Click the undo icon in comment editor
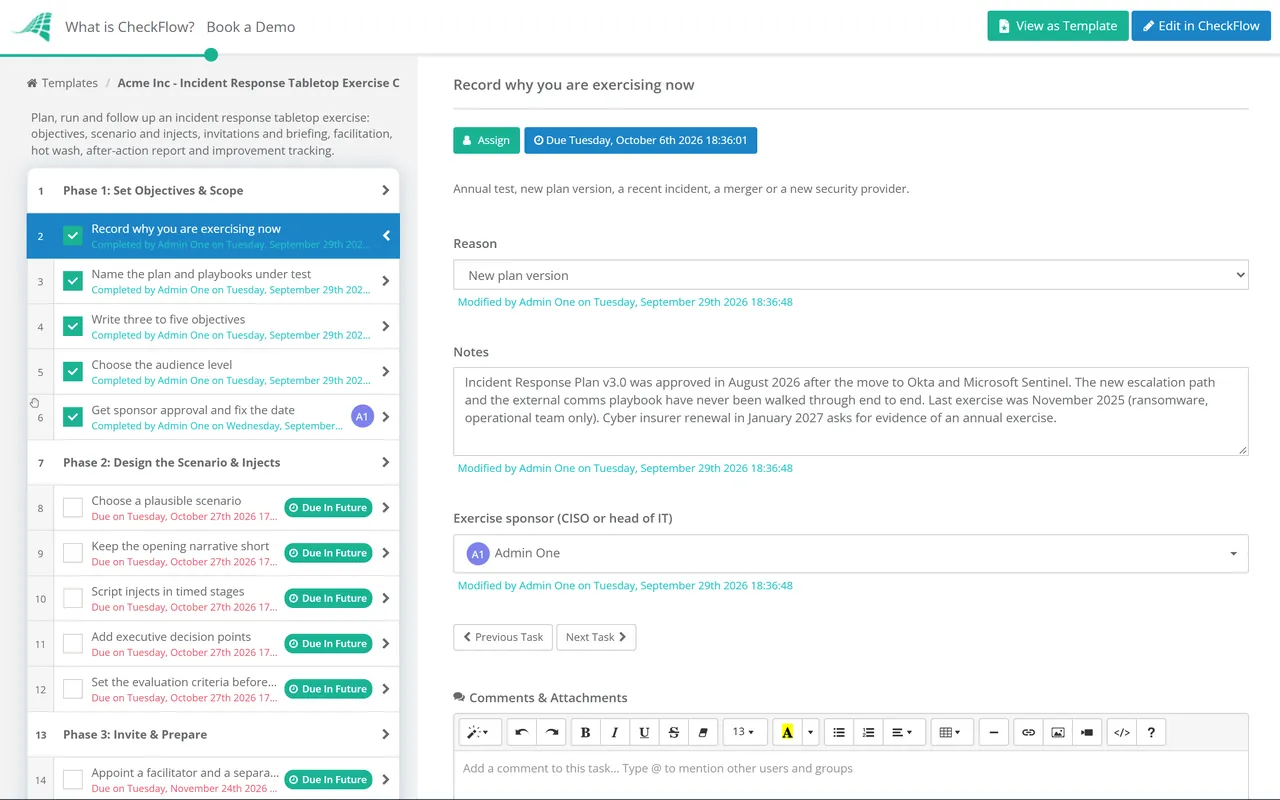The width and height of the screenshot is (1280, 800). 522,732
